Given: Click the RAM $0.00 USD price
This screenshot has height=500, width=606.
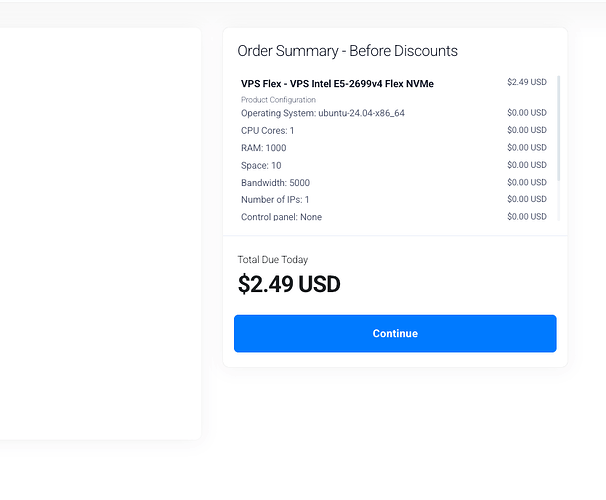Looking at the screenshot, I should click(526, 148).
